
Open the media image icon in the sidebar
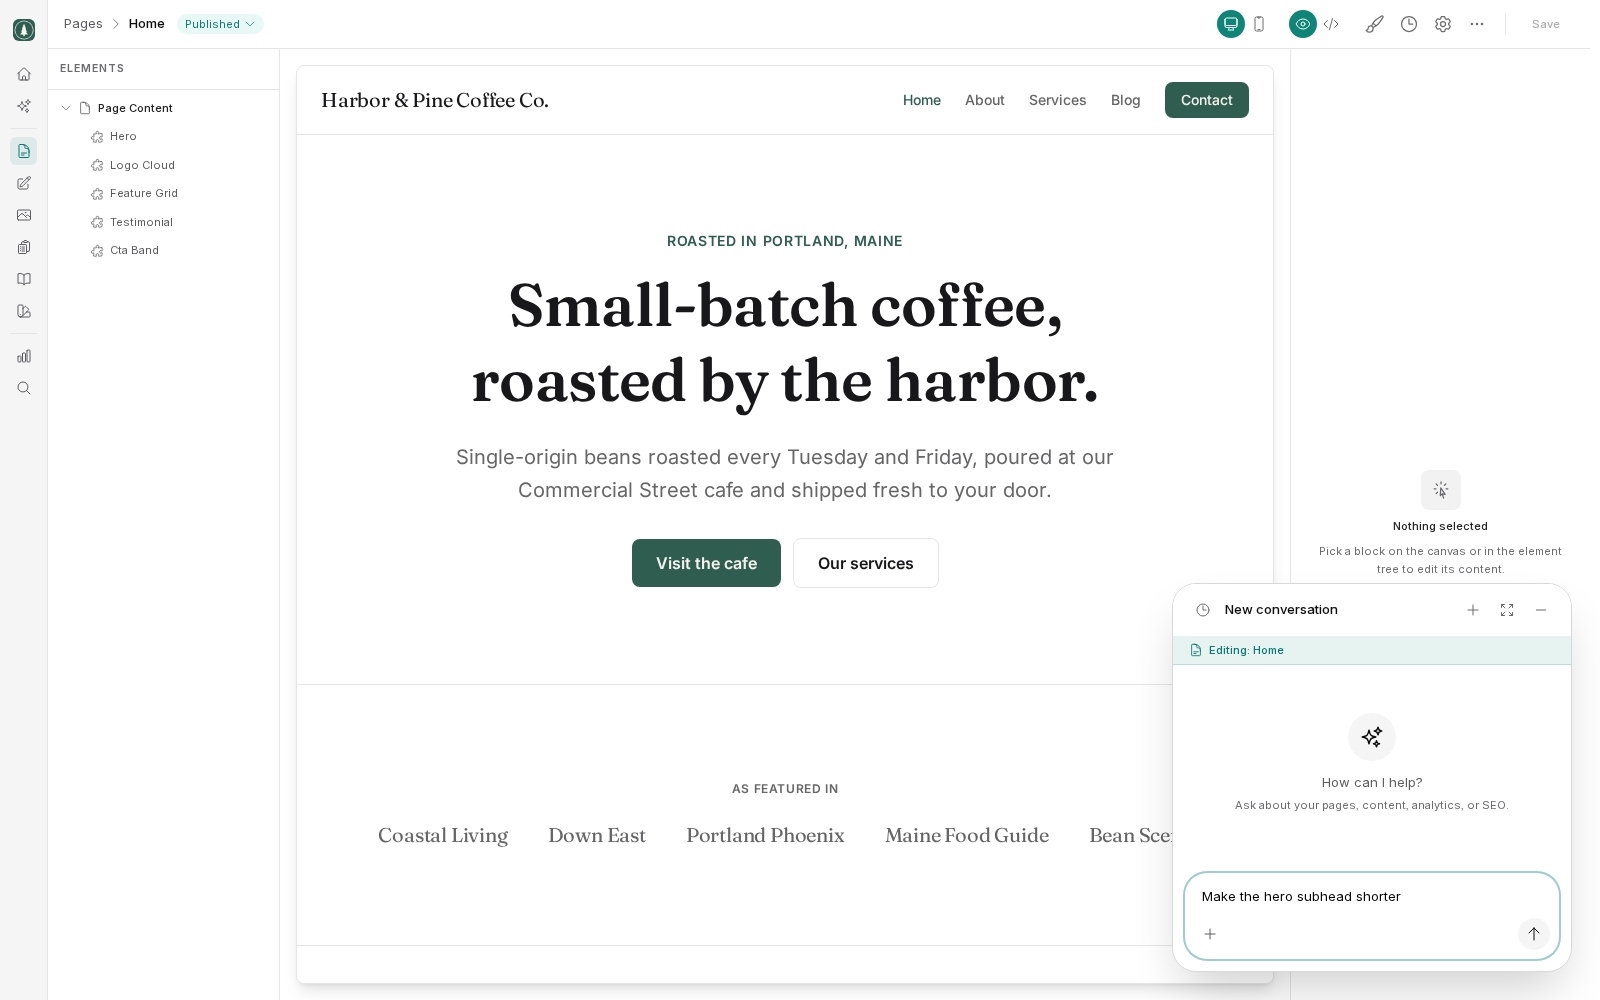click(24, 215)
